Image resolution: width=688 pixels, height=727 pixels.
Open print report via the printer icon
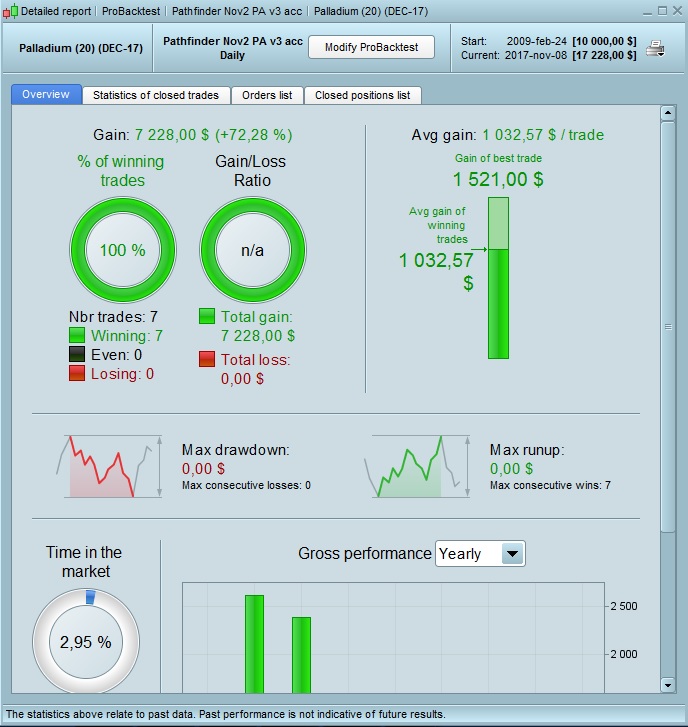pos(656,48)
